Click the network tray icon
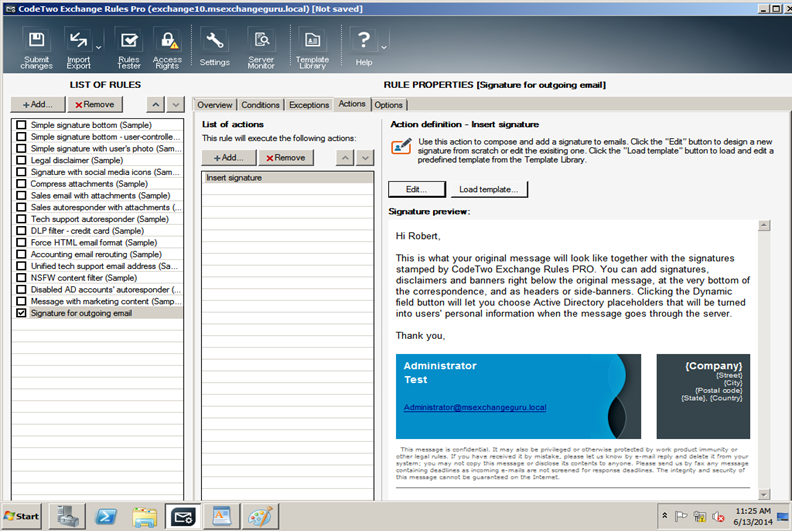Screen dimensions: 792x531 click(x=700, y=516)
